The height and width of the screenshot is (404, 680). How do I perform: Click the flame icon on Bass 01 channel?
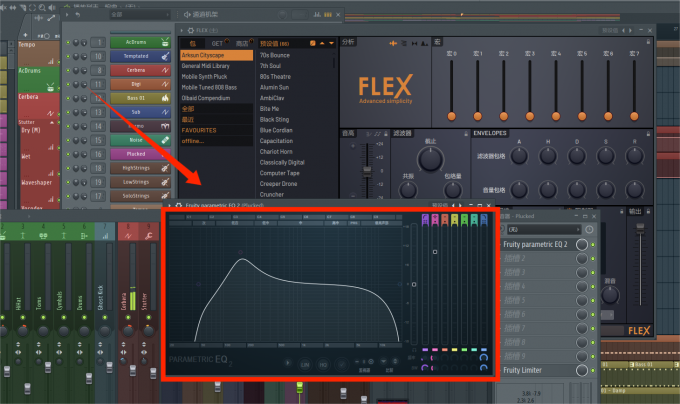coord(165,98)
